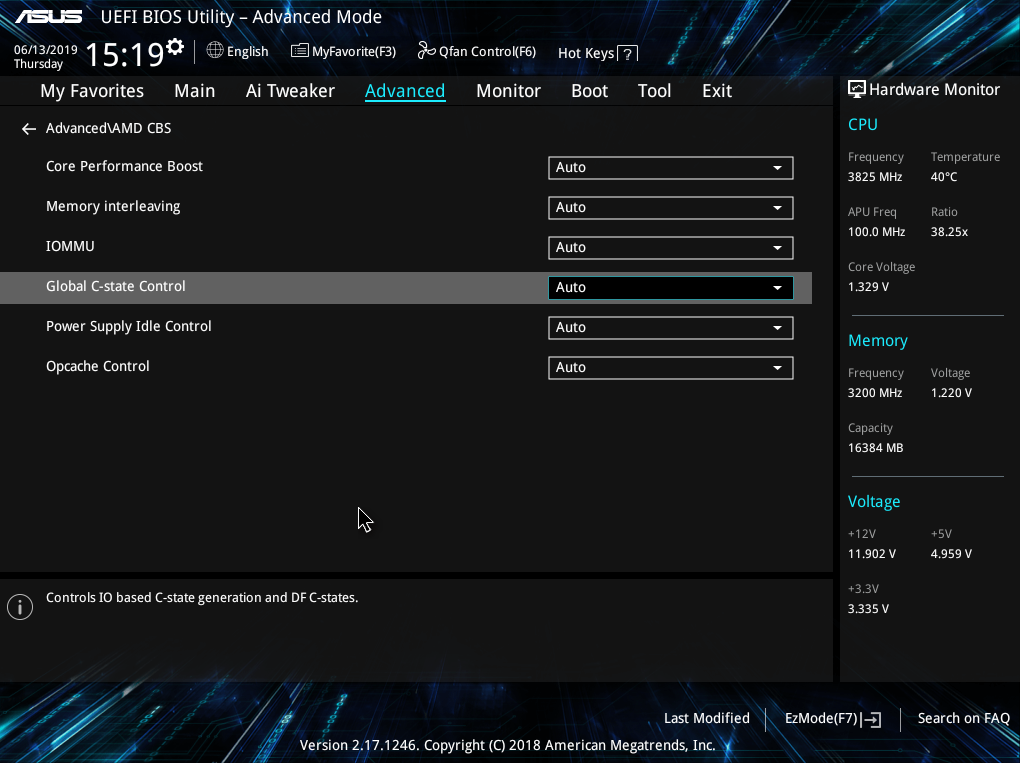The image size is (1020, 765).
Task: Click the Qfan fan icon
Action: (426, 50)
